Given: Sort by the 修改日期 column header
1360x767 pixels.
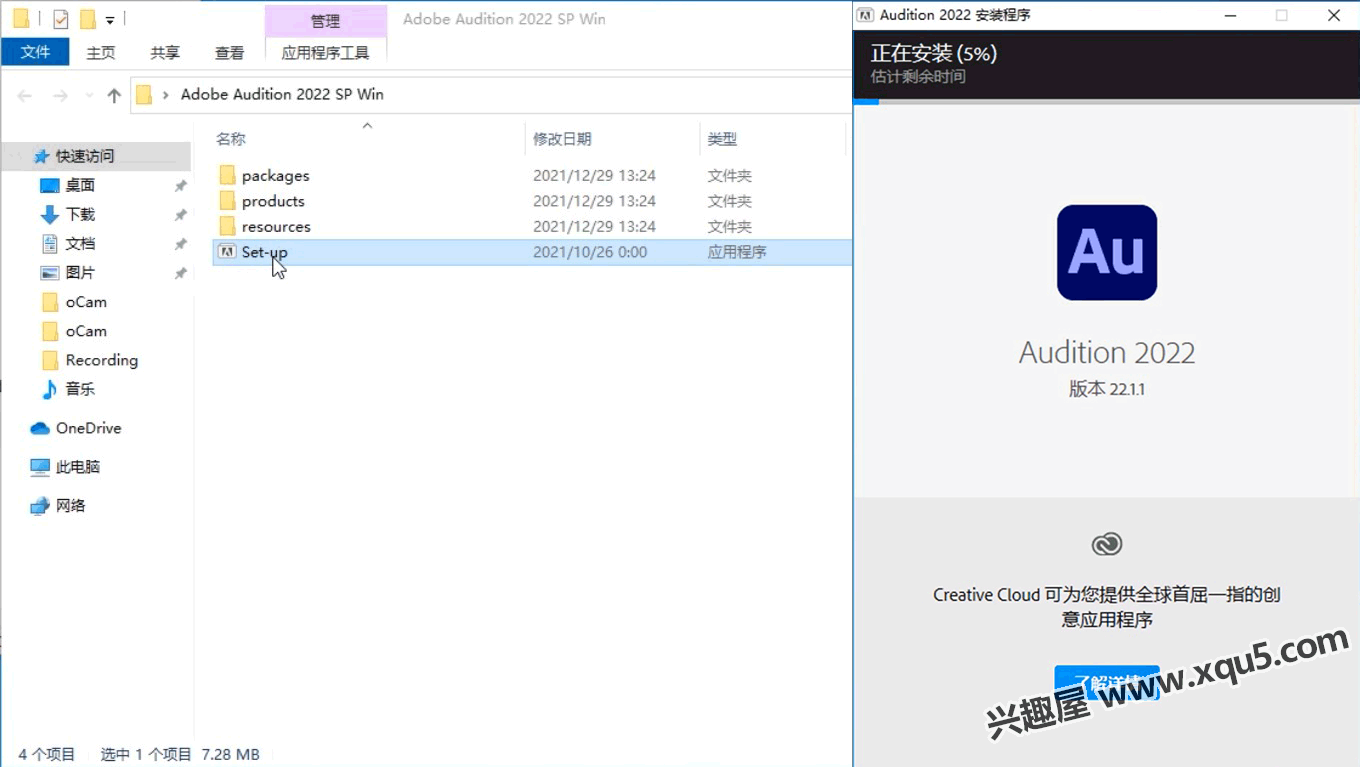Looking at the screenshot, I should 562,139.
